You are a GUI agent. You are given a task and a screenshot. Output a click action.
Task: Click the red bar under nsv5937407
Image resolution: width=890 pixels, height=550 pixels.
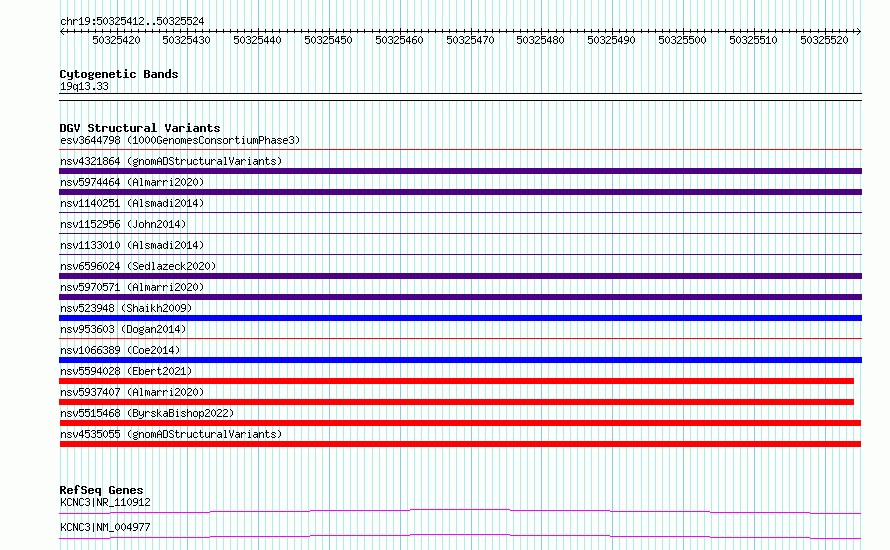[456, 402]
